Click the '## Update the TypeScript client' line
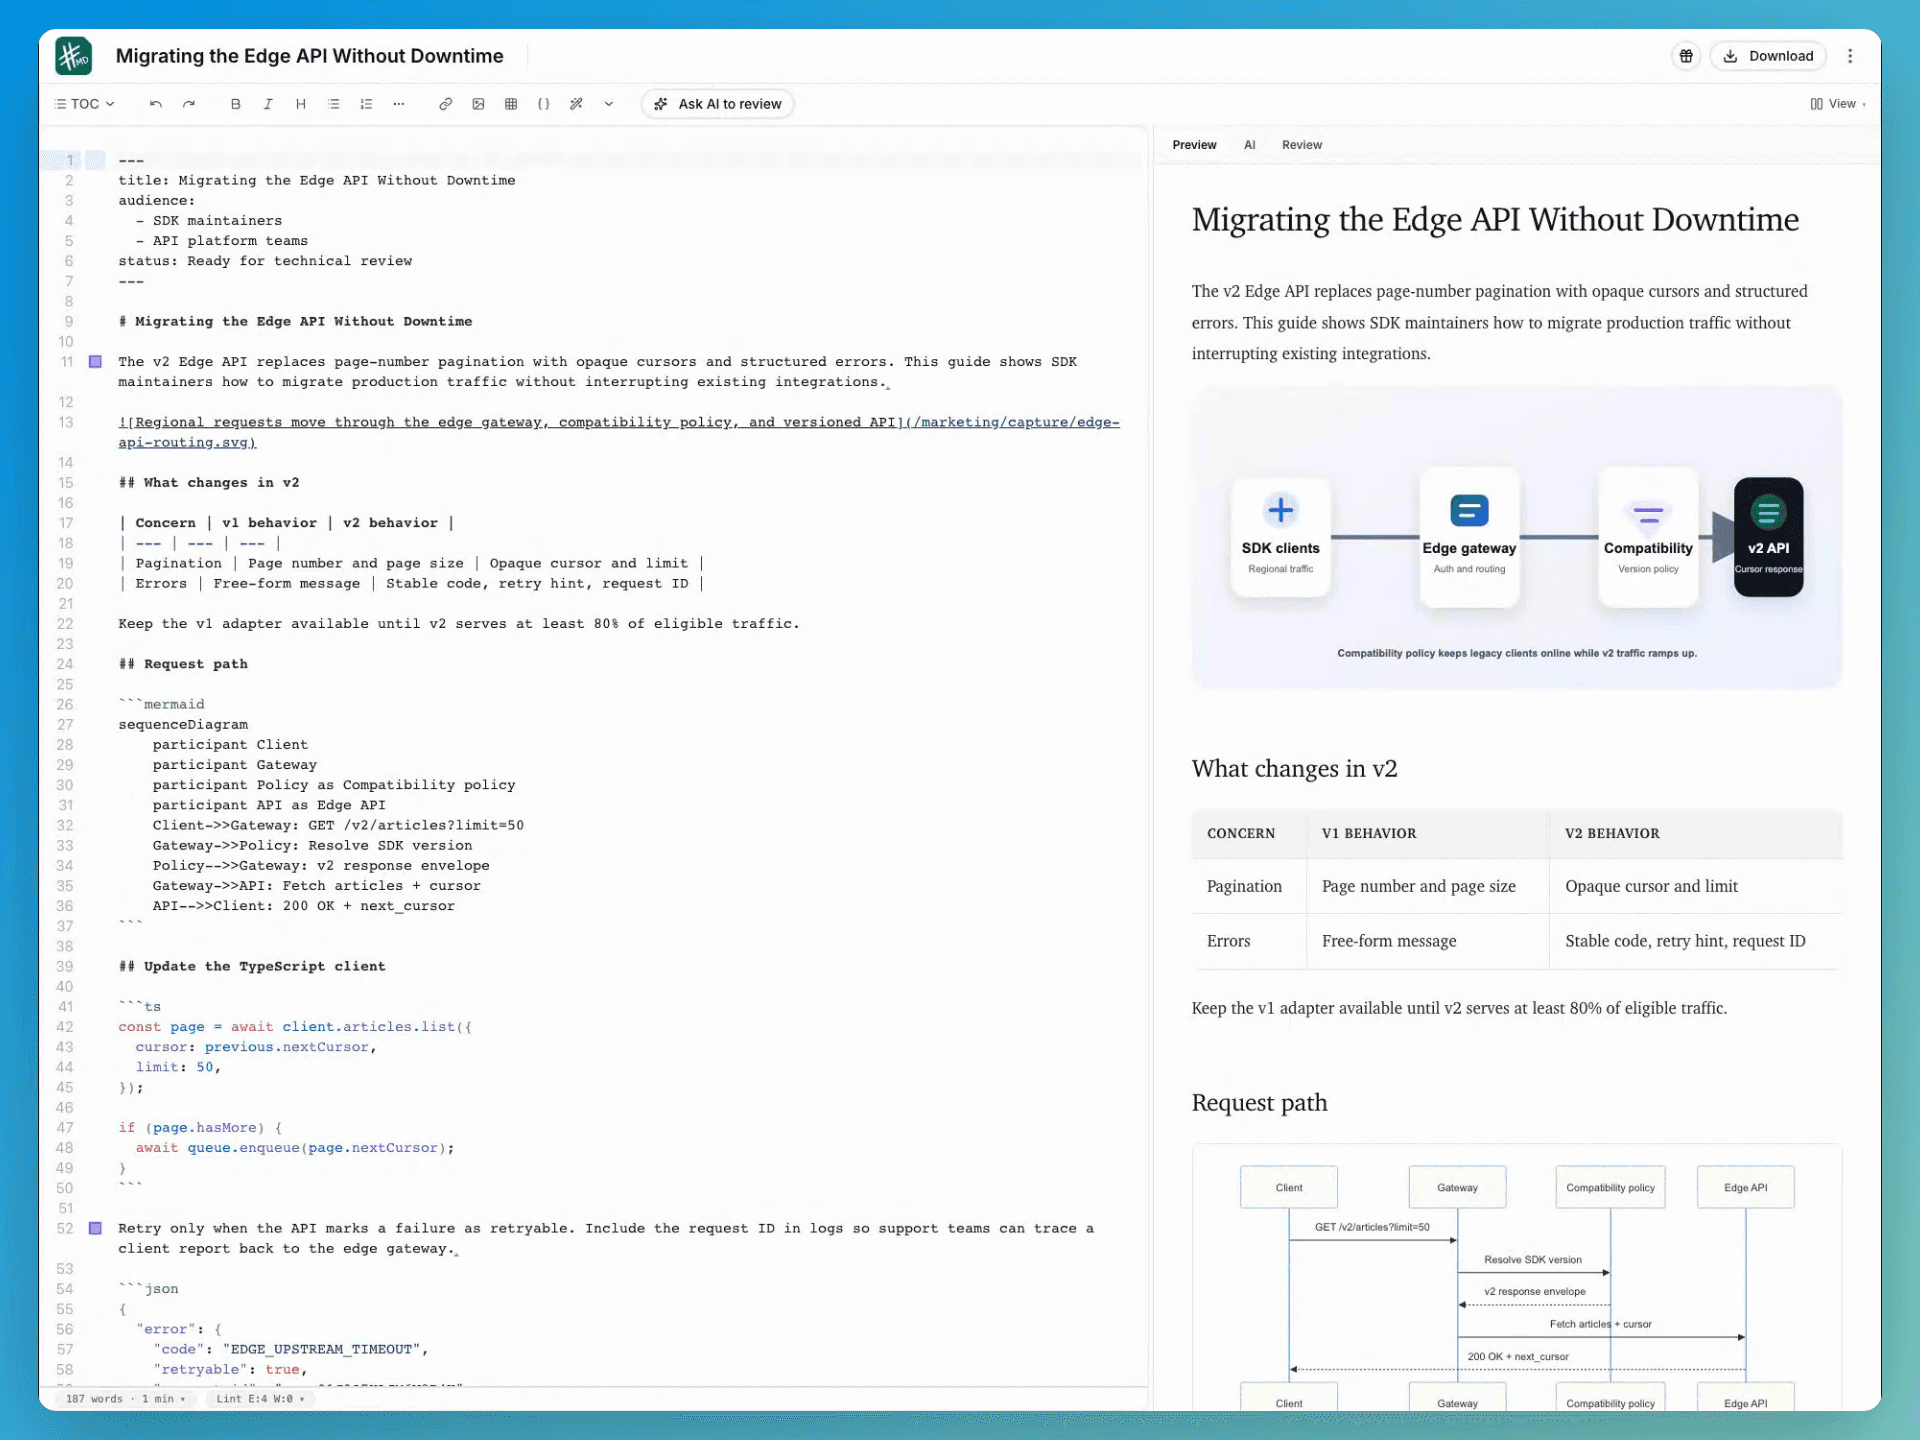The height and width of the screenshot is (1440, 1920). 252,966
